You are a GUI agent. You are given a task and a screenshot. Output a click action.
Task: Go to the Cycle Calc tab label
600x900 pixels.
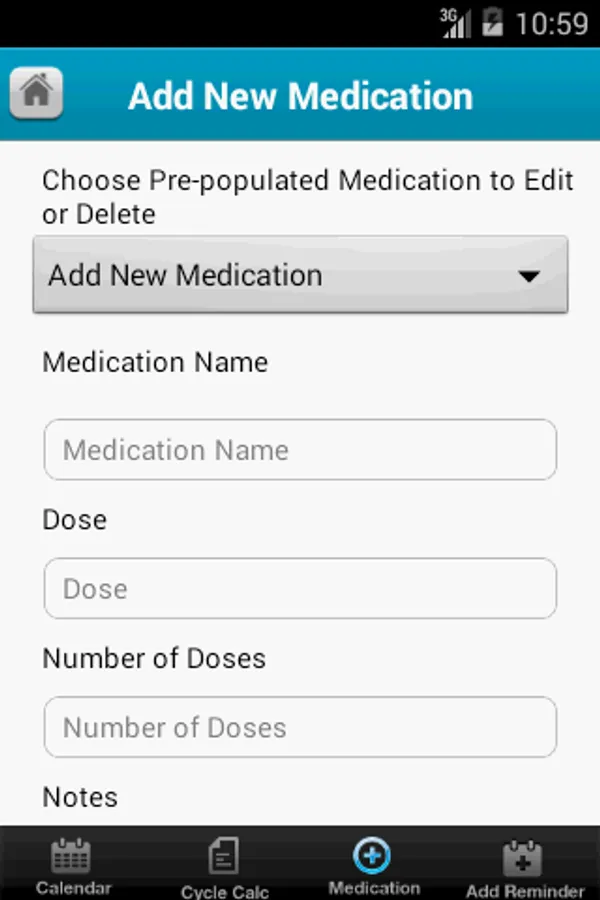pos(224,891)
